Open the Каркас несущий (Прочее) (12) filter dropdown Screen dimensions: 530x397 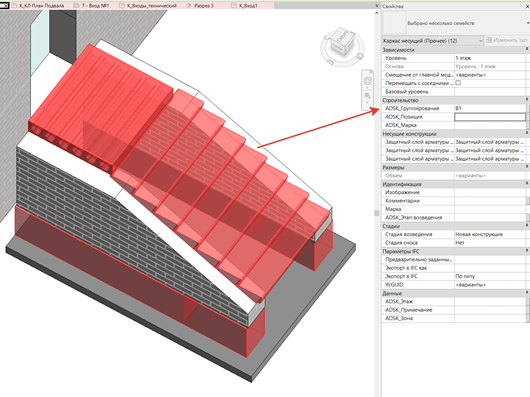[x=481, y=41]
